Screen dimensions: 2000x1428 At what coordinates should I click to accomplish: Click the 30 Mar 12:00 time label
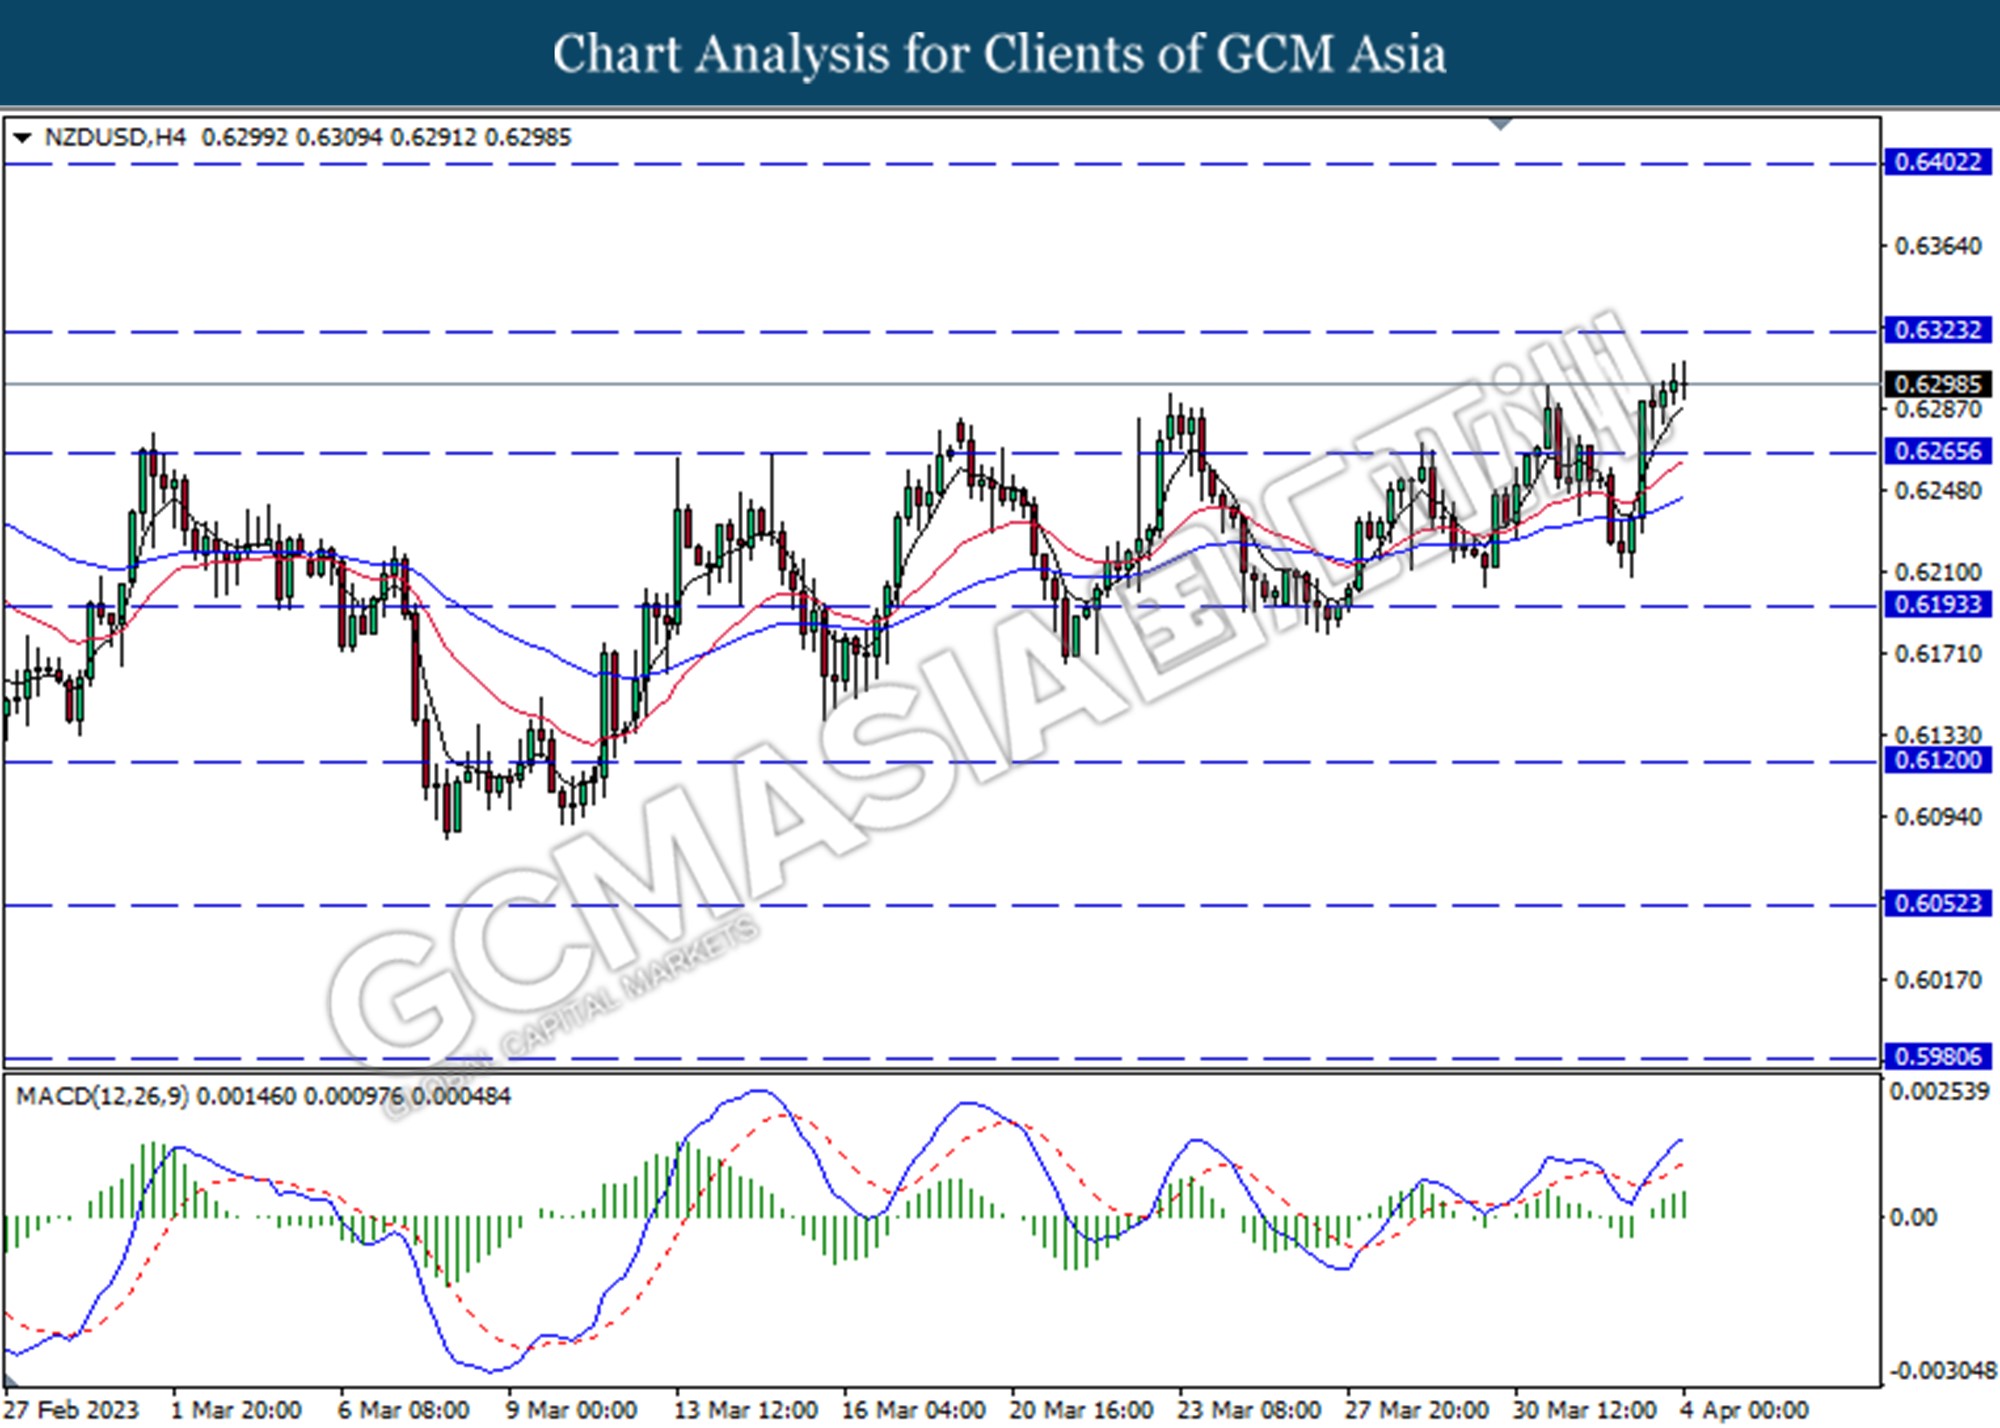[x=1585, y=1410]
